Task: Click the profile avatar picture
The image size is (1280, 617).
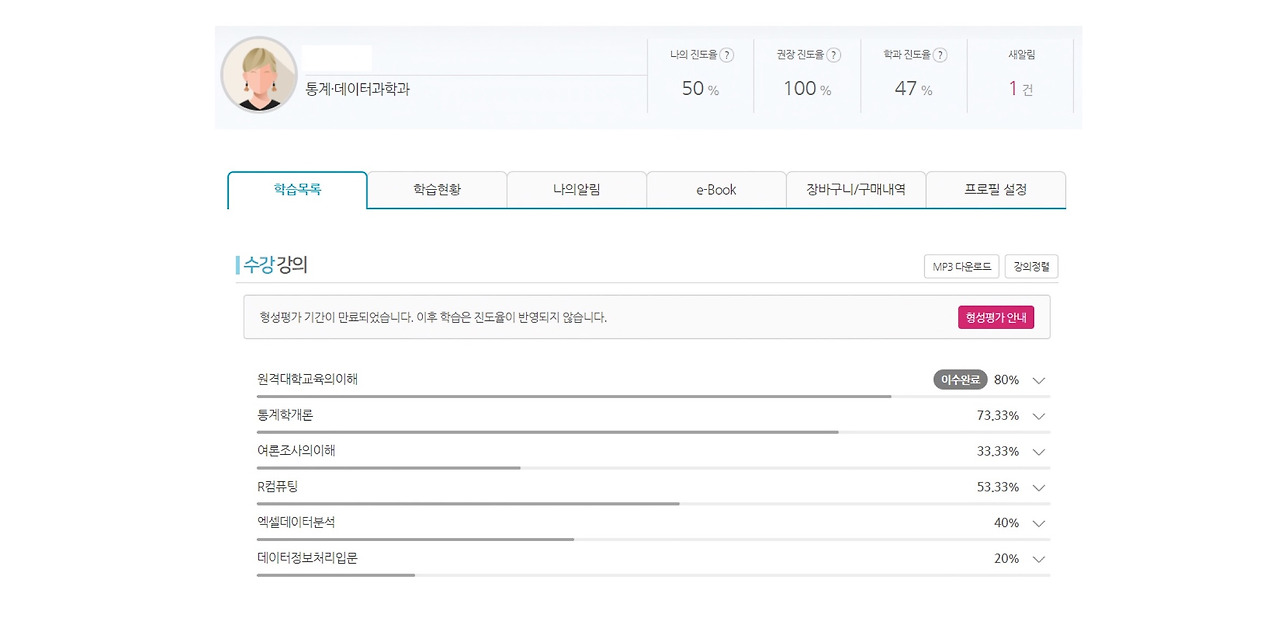Action: pyautogui.click(x=259, y=75)
